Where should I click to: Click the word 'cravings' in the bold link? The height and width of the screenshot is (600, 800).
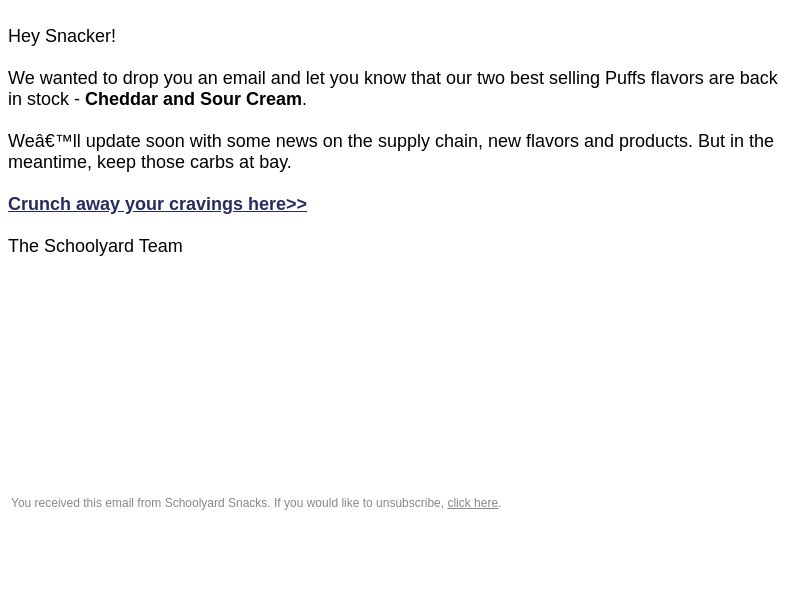click(x=206, y=204)
